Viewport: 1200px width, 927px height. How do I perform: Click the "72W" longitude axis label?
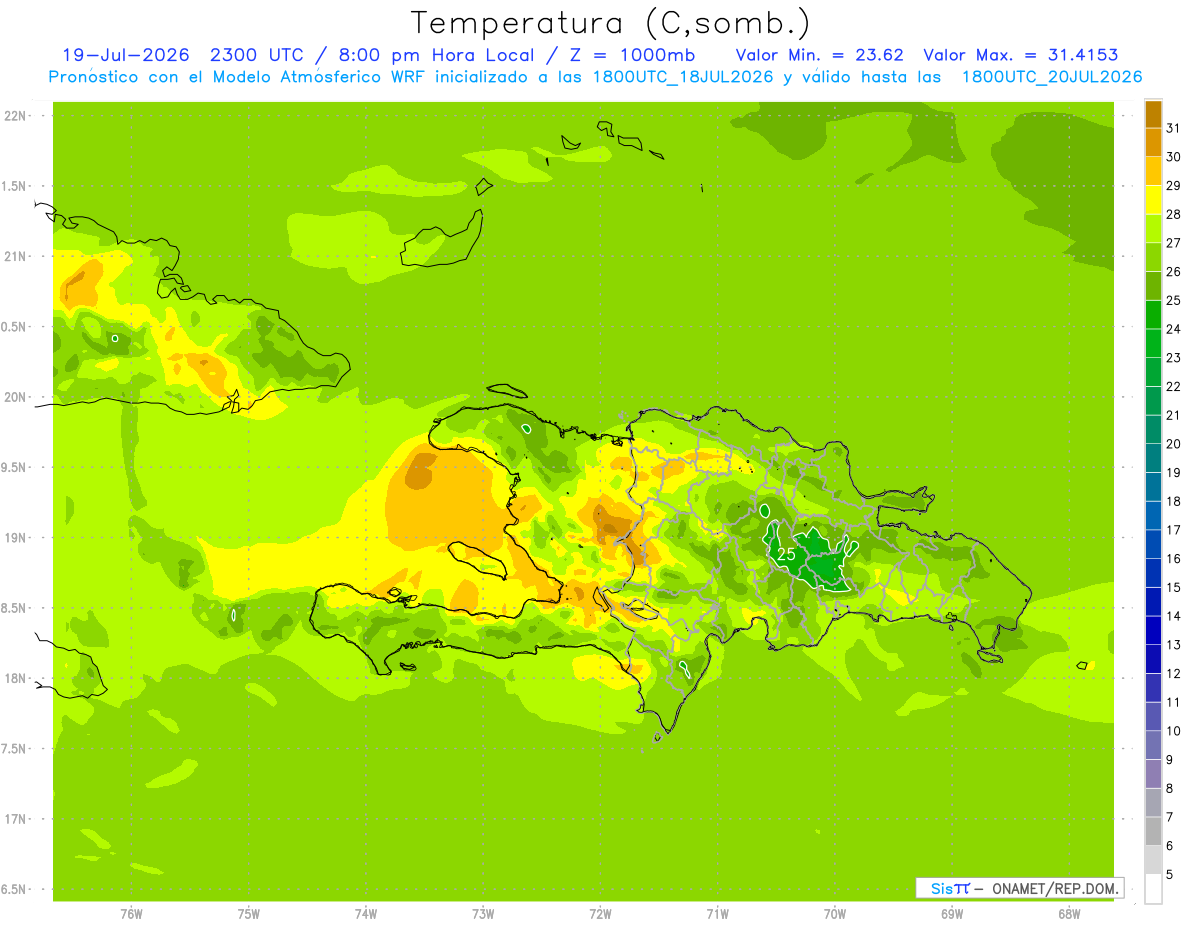pos(600,914)
